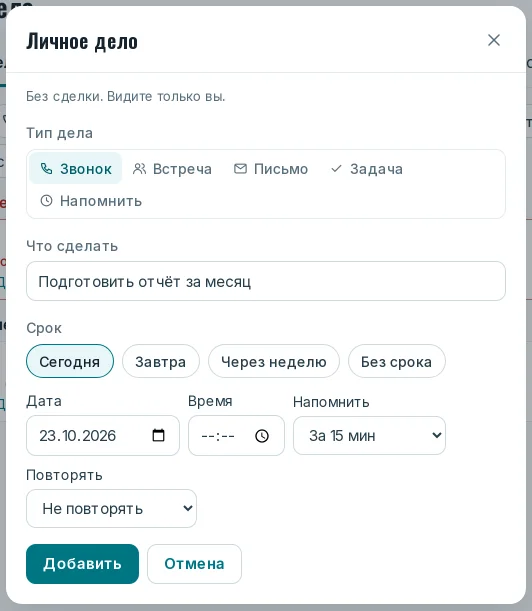The image size is (532, 611).
Task: Select the Встреча activity type
Action: click(172, 169)
